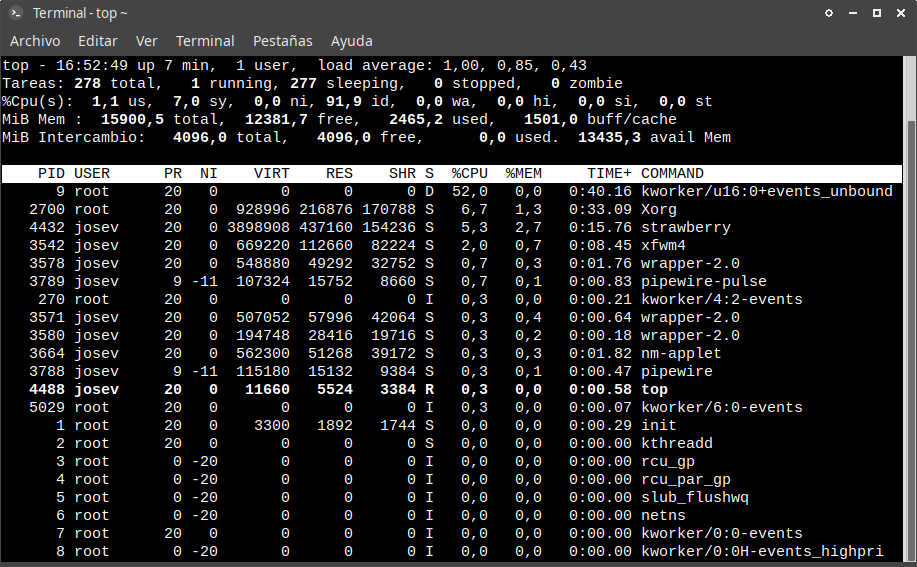This screenshot has width=917, height=567.
Task: Open the Pestañas menu
Action: (282, 41)
